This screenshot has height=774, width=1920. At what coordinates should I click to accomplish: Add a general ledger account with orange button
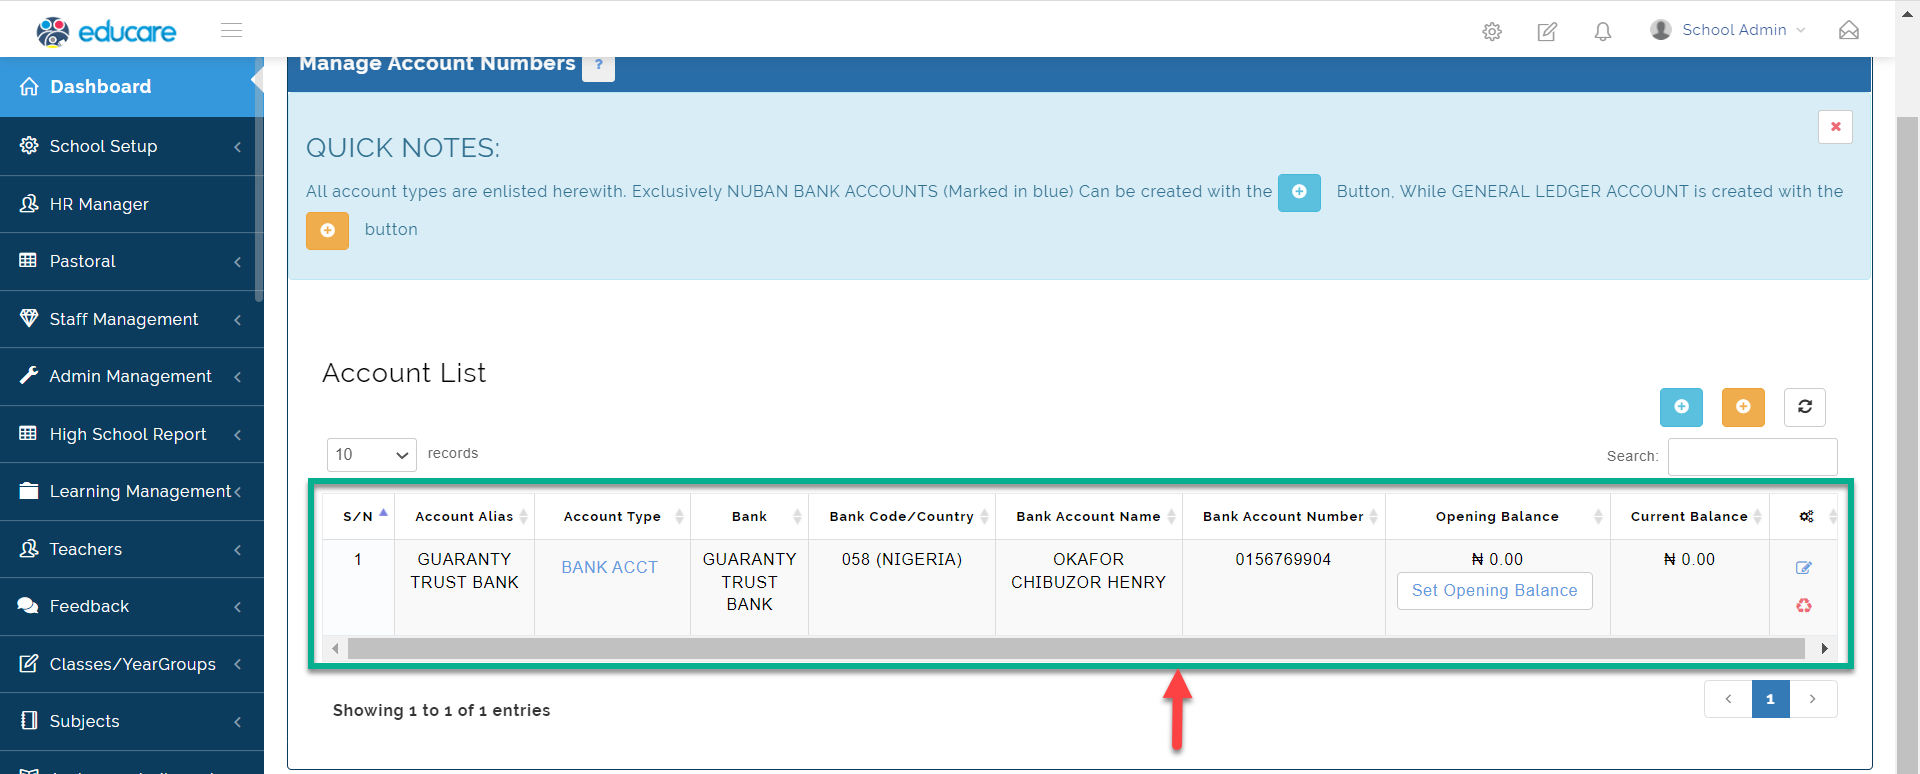click(x=1743, y=407)
